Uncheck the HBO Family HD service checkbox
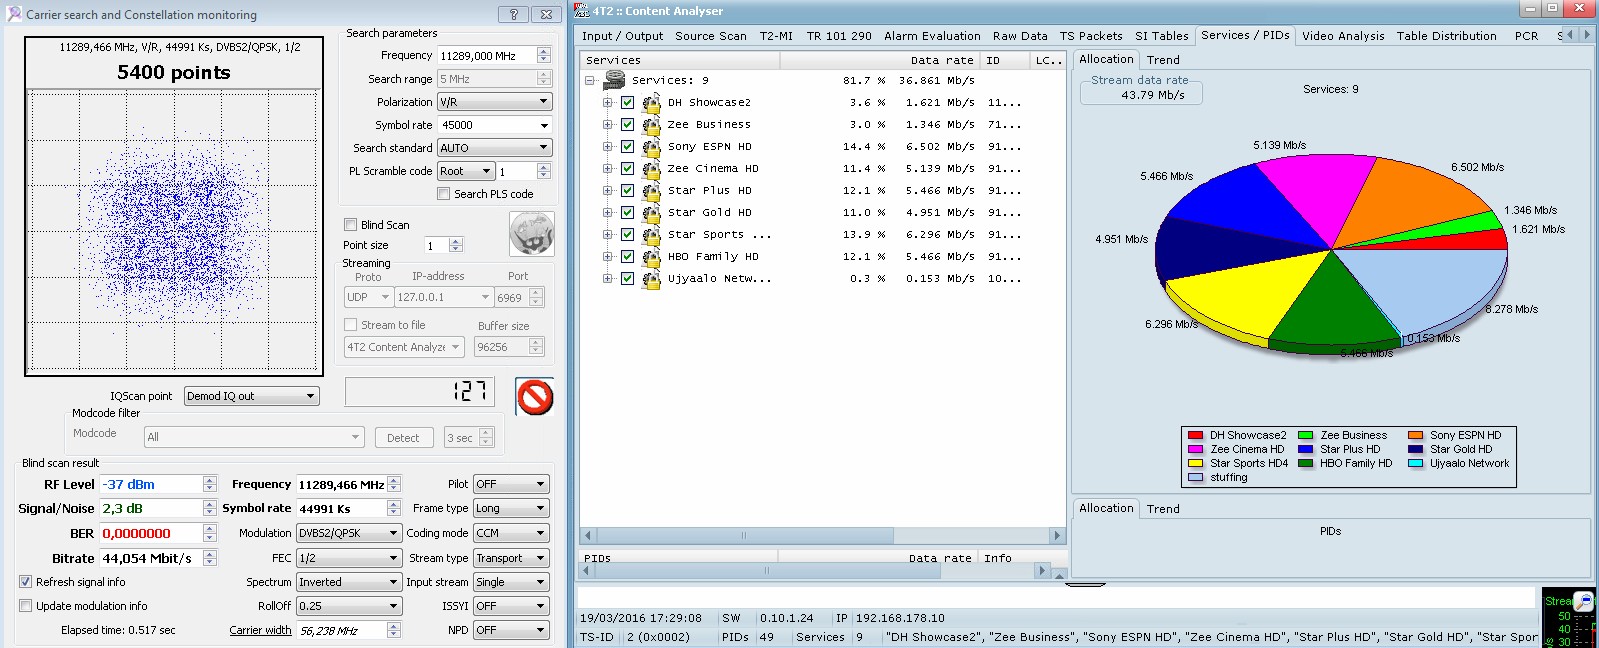The width and height of the screenshot is (1599, 648). point(627,256)
